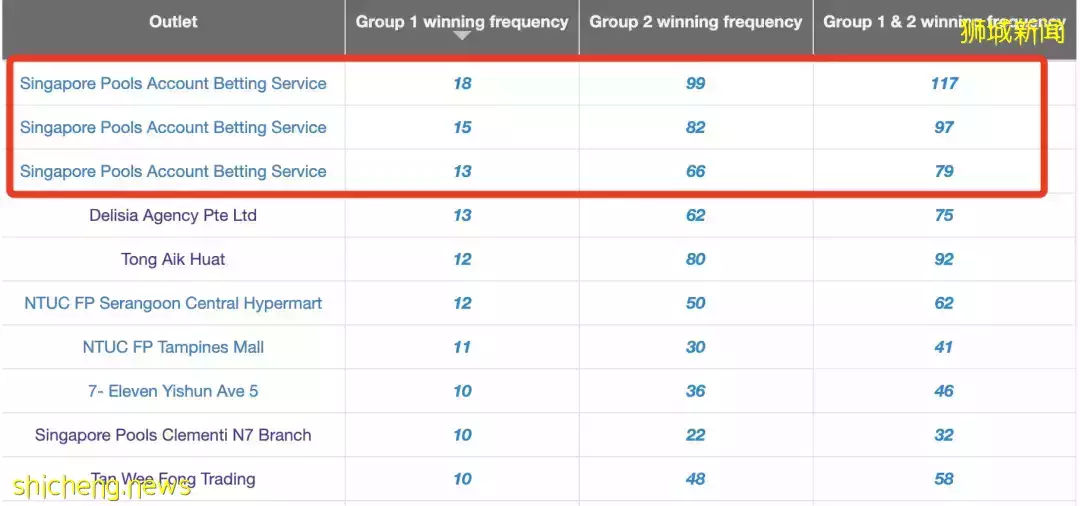
Task: Select the Tan Wee Fong Trading outlet name
Action: coord(173,479)
